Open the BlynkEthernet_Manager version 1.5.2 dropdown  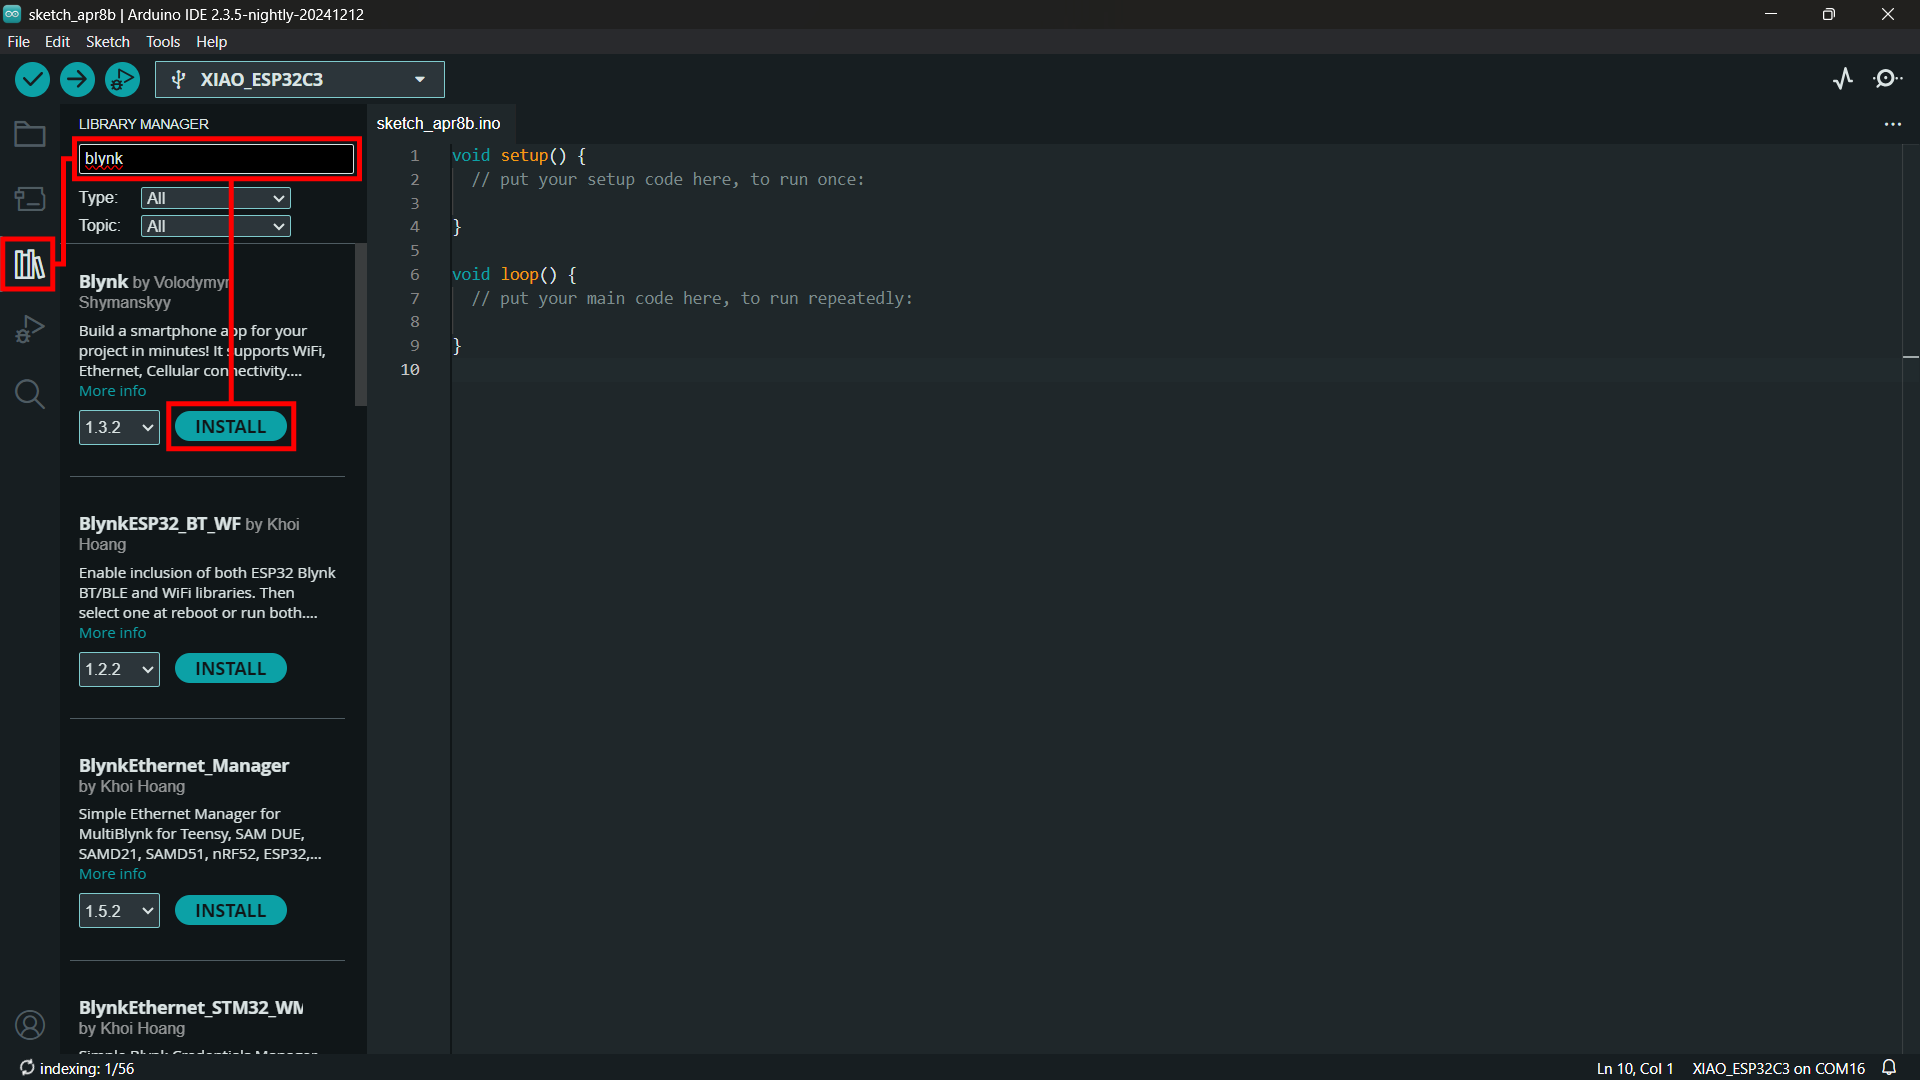click(119, 911)
